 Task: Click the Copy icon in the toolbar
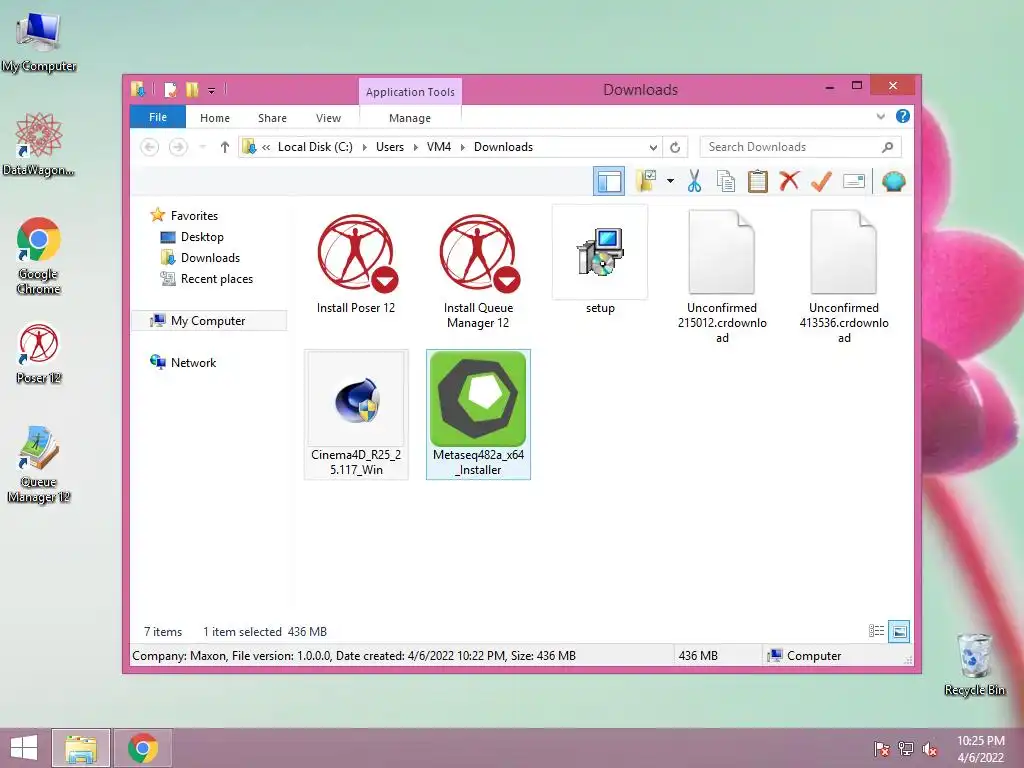click(726, 181)
